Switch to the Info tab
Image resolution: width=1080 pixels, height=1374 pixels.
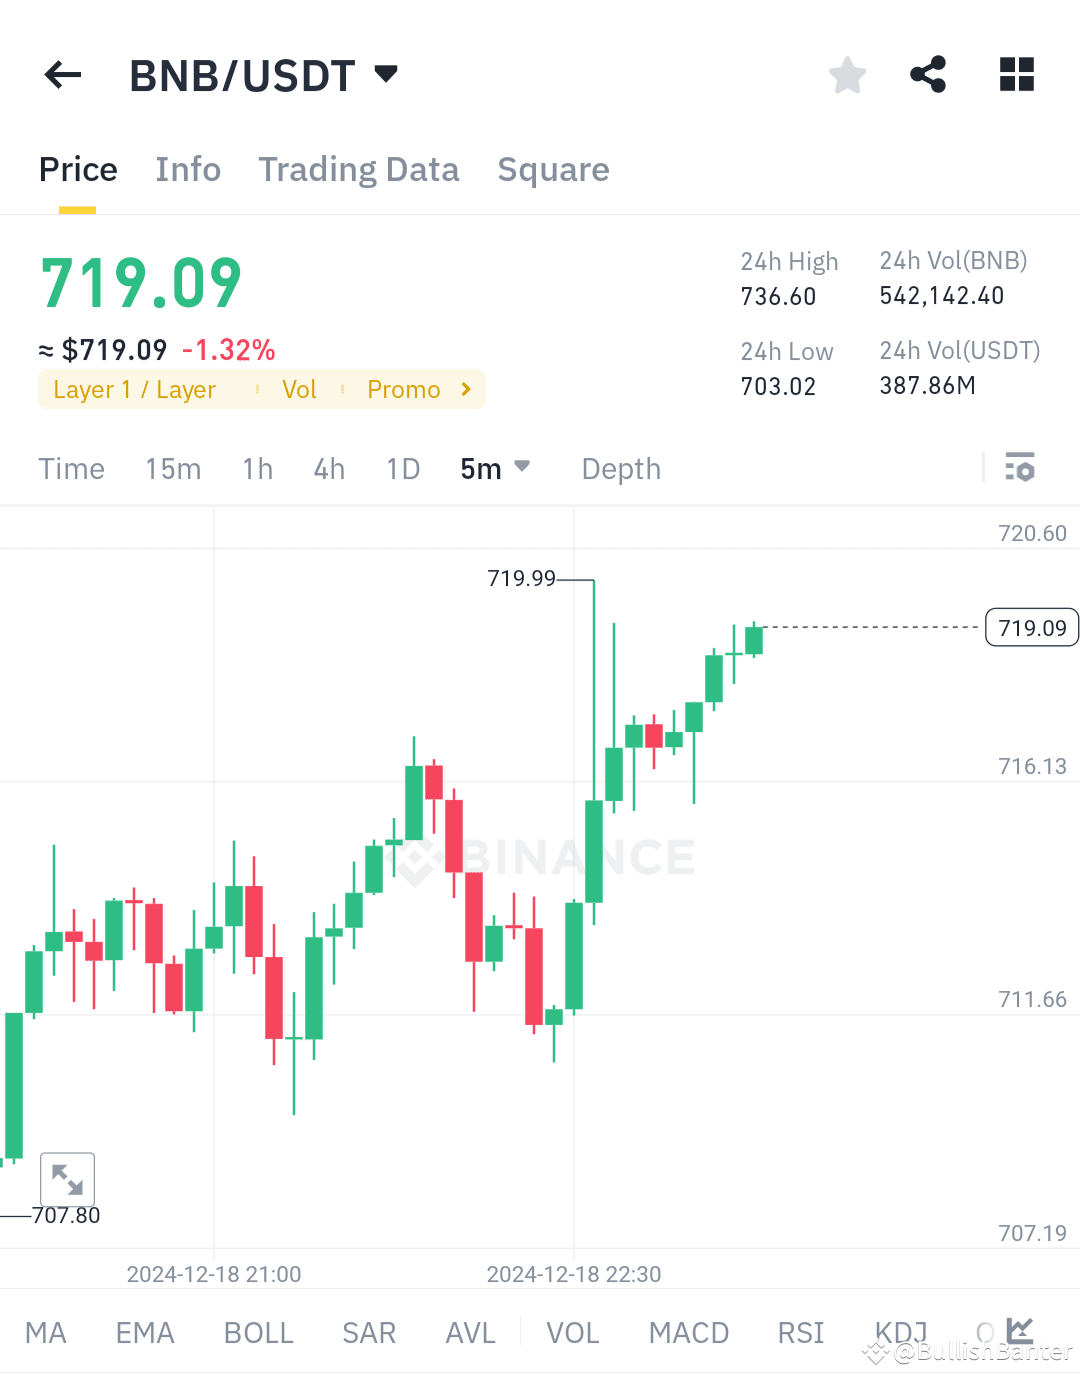point(188,169)
